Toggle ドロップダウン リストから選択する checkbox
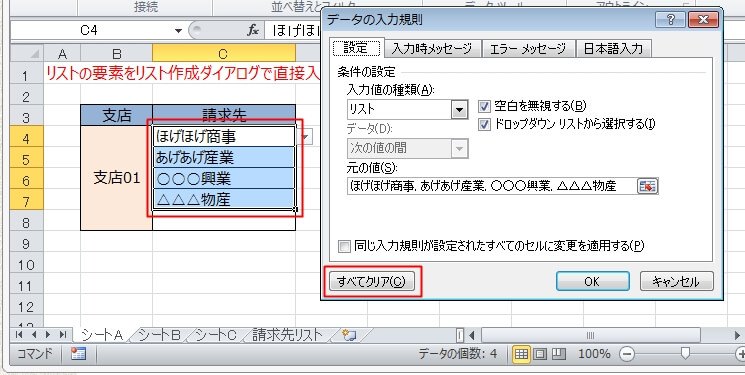Image resolution: width=745 pixels, height=375 pixels. pos(484,125)
